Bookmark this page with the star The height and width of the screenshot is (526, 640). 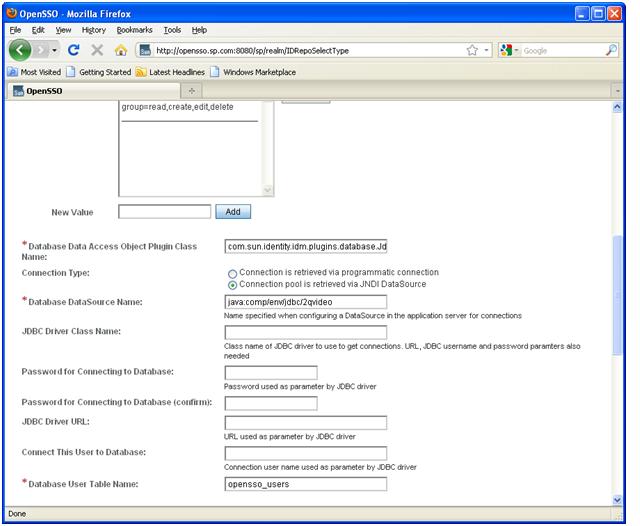tap(472, 51)
